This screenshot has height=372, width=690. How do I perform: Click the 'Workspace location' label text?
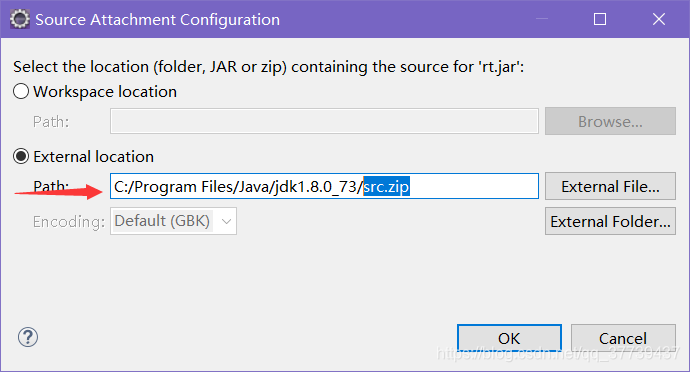pos(105,92)
